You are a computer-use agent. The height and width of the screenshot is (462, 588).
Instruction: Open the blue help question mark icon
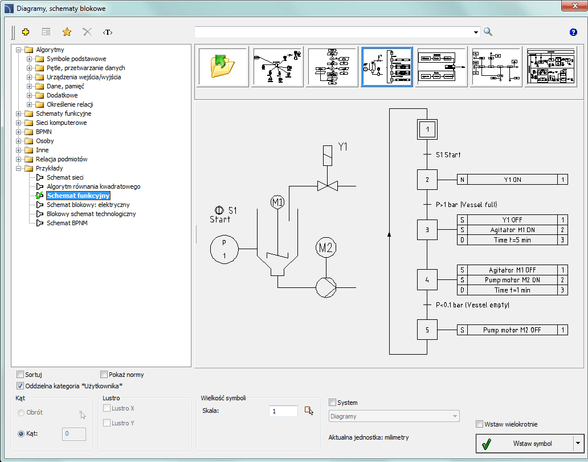point(573,32)
